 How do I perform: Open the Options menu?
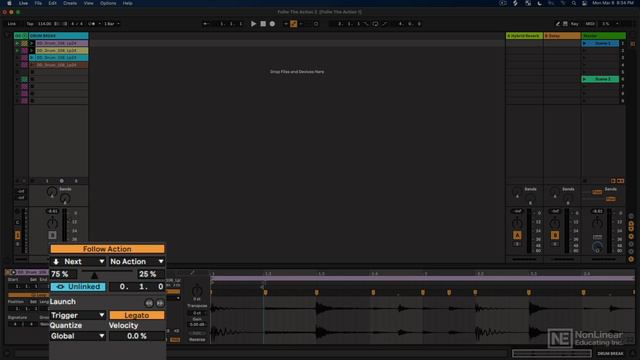pyautogui.click(x=108, y=3)
